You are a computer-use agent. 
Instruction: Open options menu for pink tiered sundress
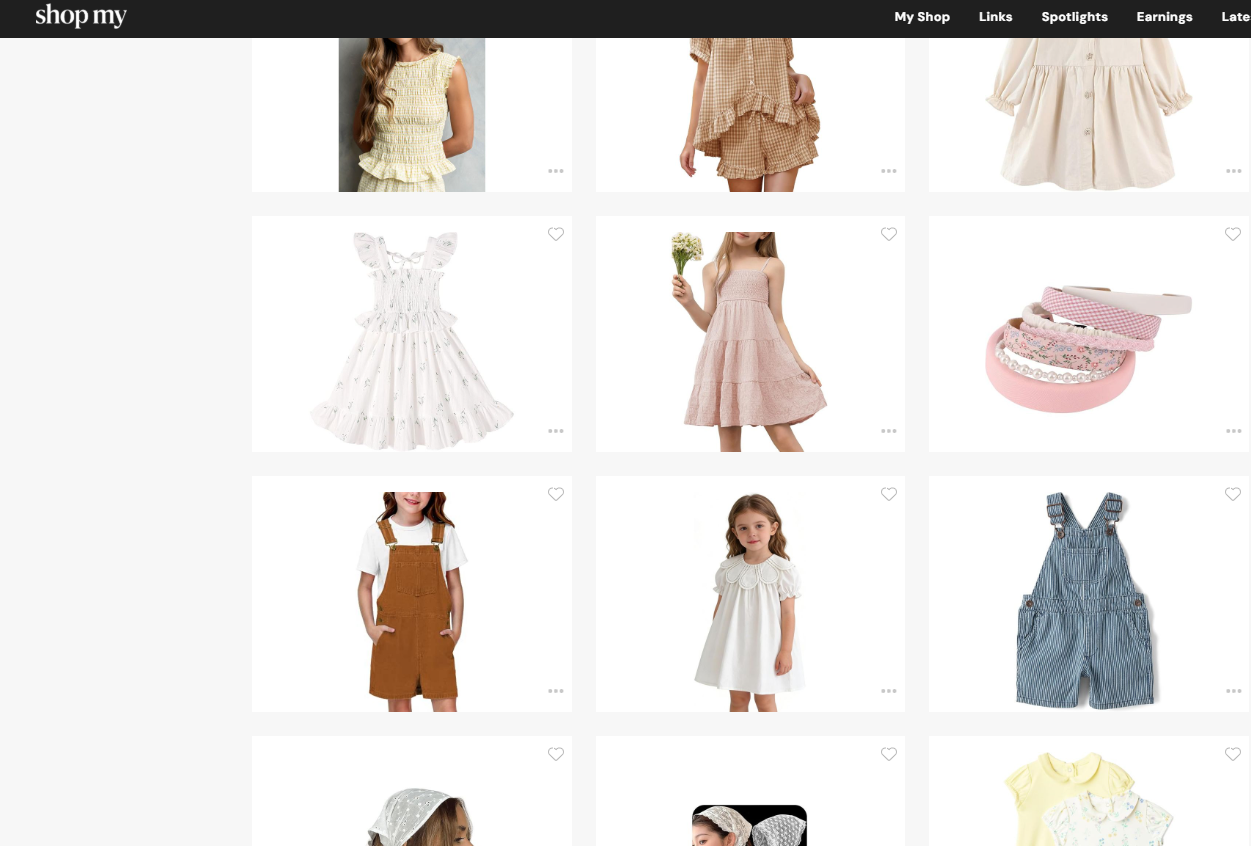[889, 431]
